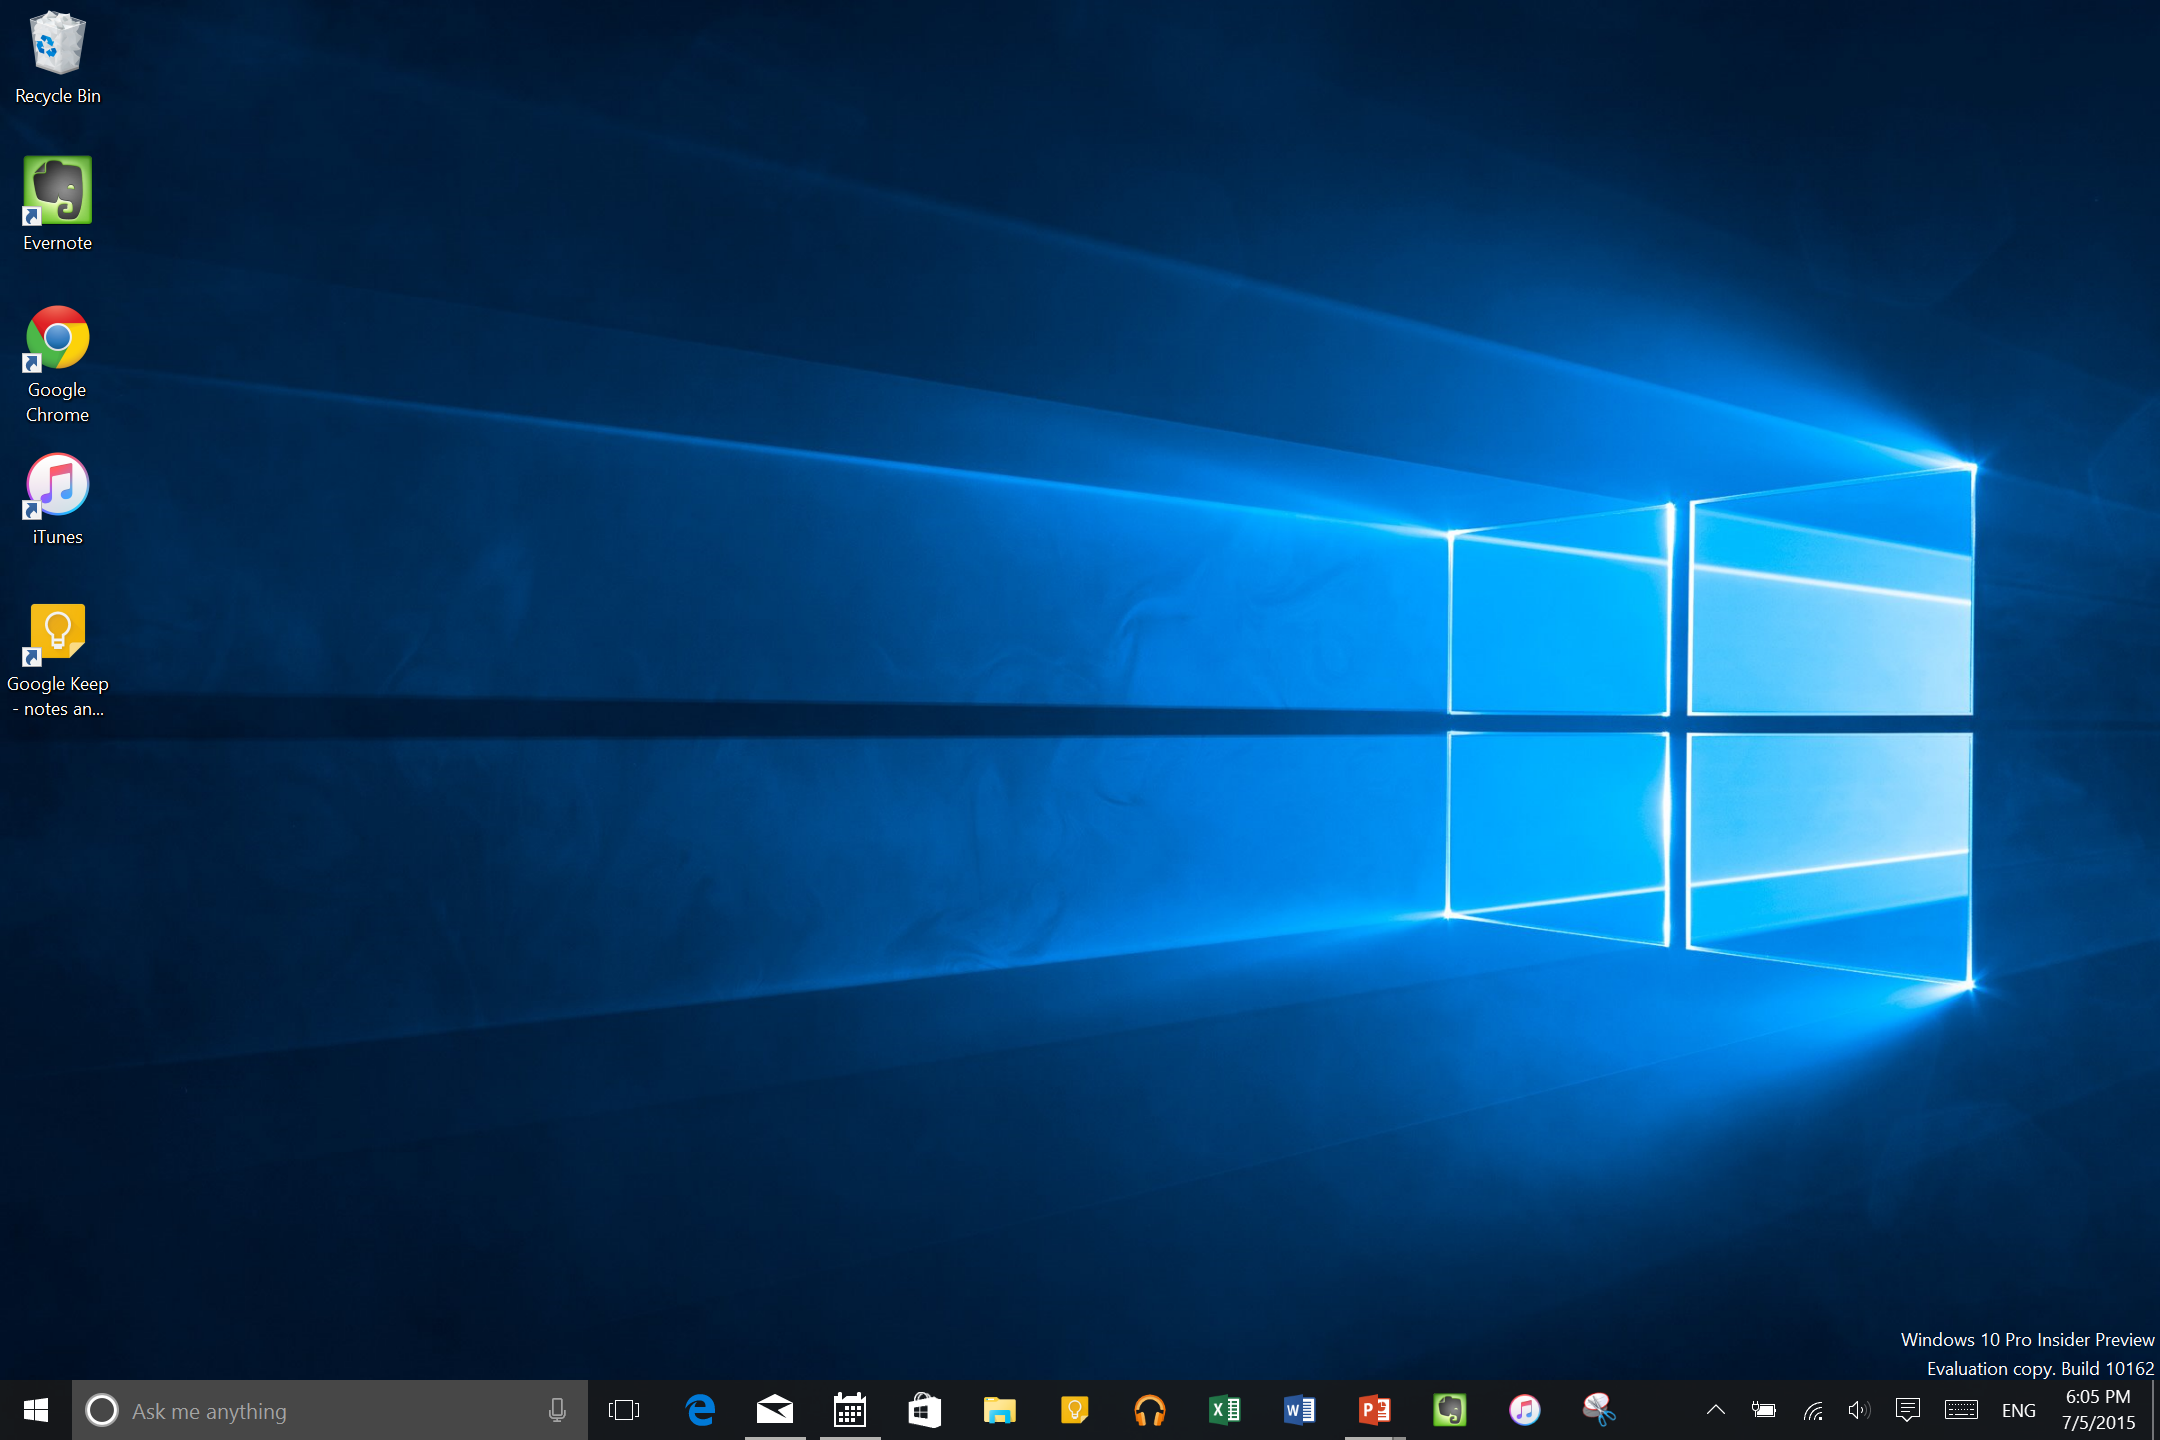Image resolution: width=2160 pixels, height=1440 pixels.
Task: Click the Cortana microphone icon
Action: [557, 1410]
